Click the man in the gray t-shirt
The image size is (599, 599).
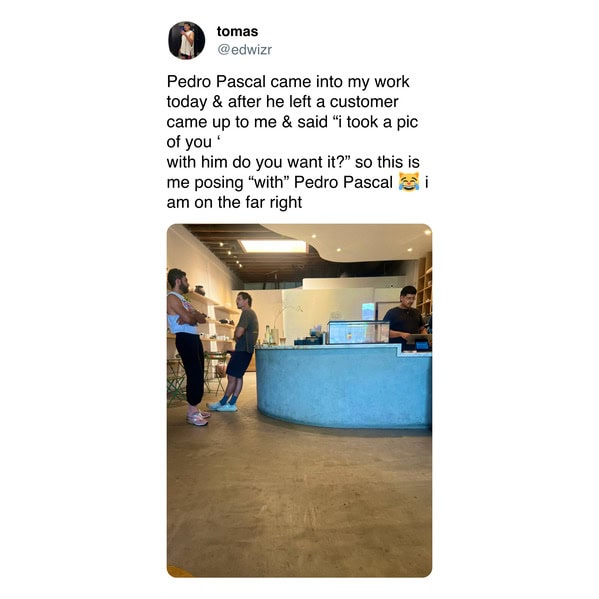(x=237, y=351)
